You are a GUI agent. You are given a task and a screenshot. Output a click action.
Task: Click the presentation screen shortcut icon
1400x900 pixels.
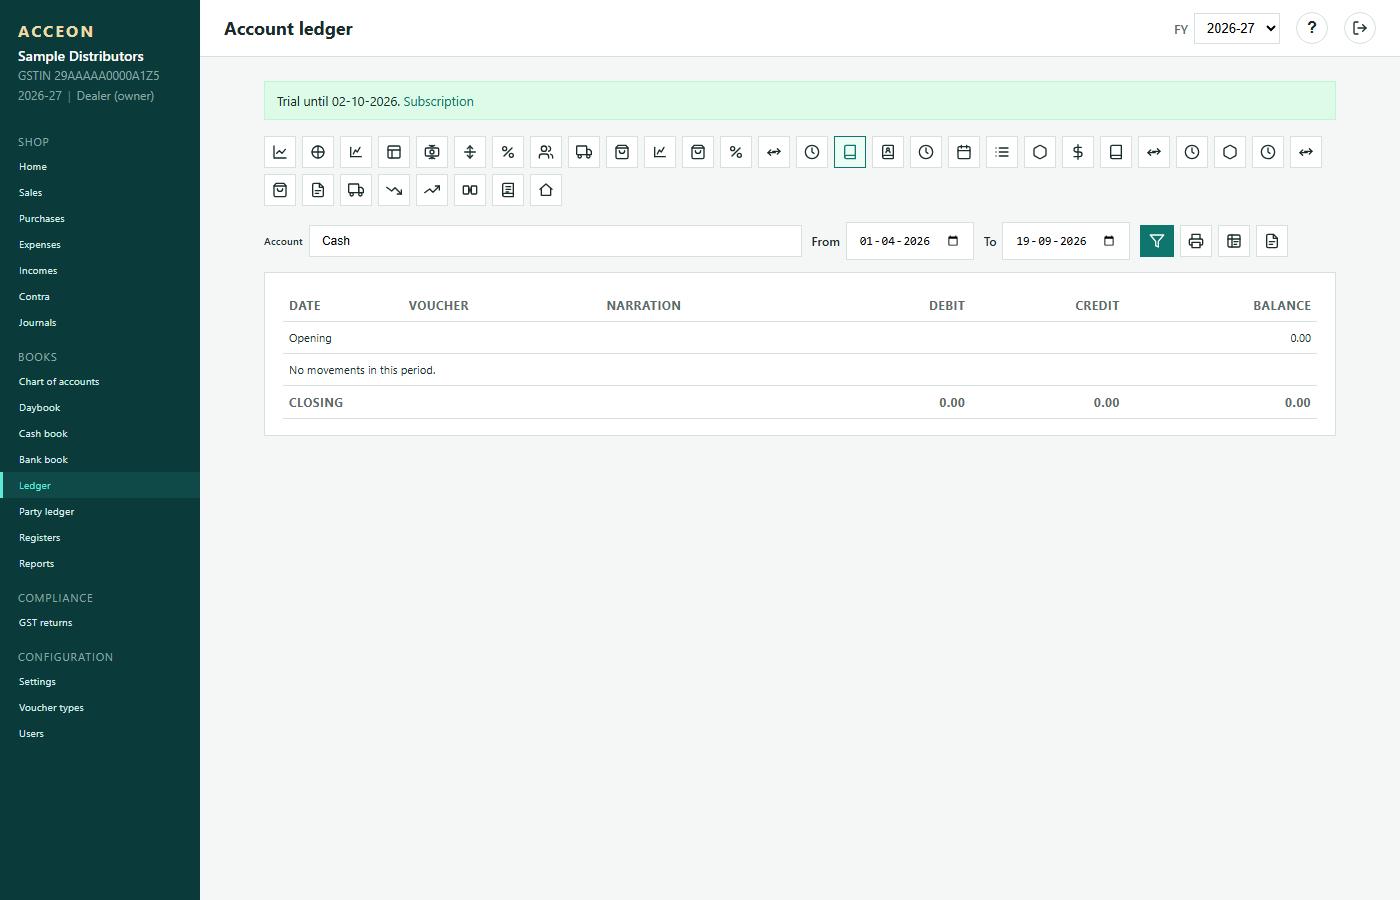(432, 152)
